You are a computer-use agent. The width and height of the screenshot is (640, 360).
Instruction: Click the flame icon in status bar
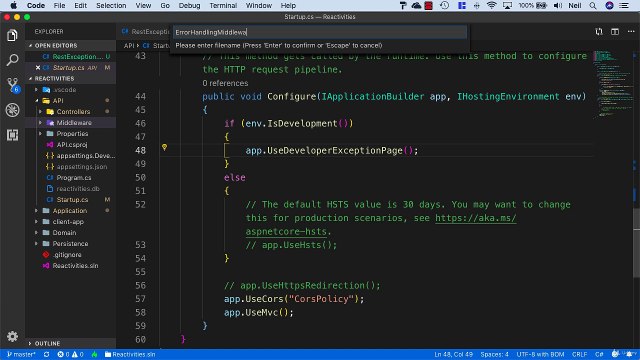(94, 354)
